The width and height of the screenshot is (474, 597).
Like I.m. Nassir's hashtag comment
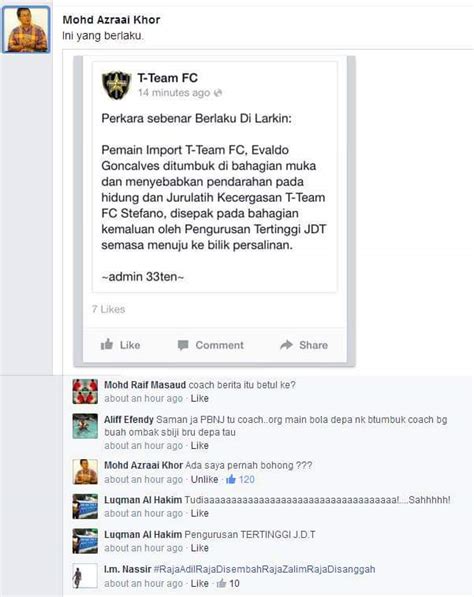tap(199, 583)
